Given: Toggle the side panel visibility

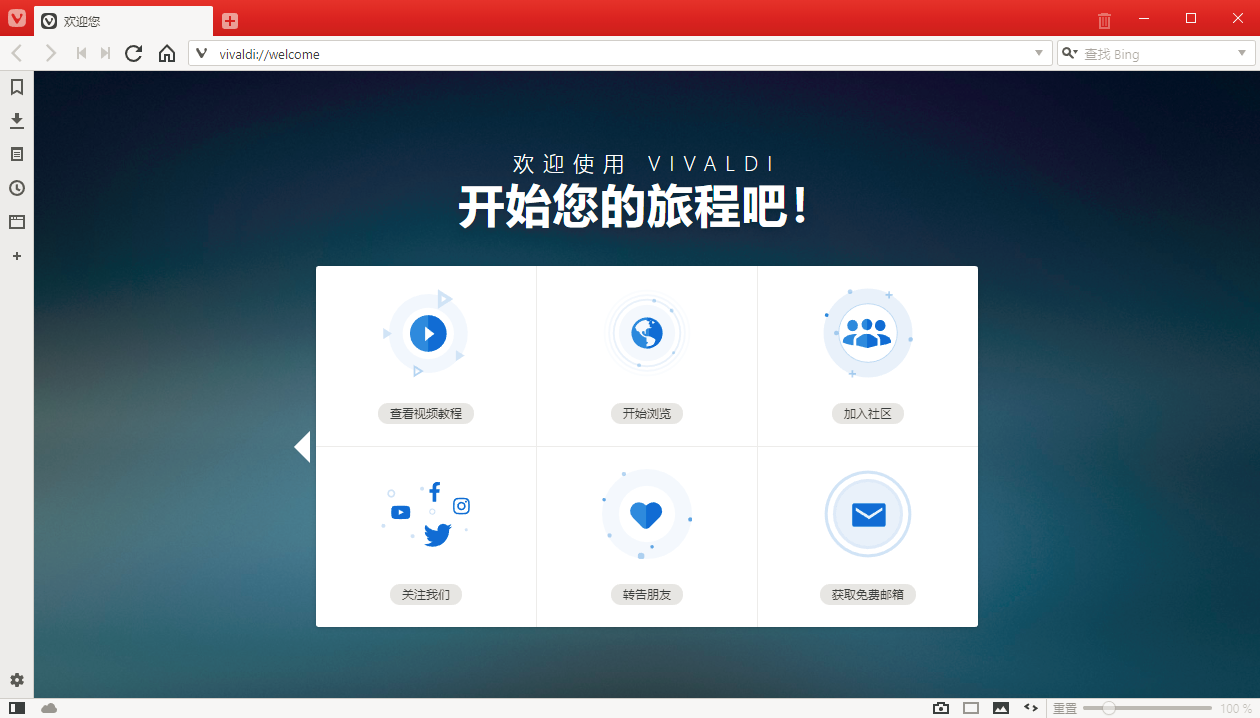Looking at the screenshot, I should (17, 708).
